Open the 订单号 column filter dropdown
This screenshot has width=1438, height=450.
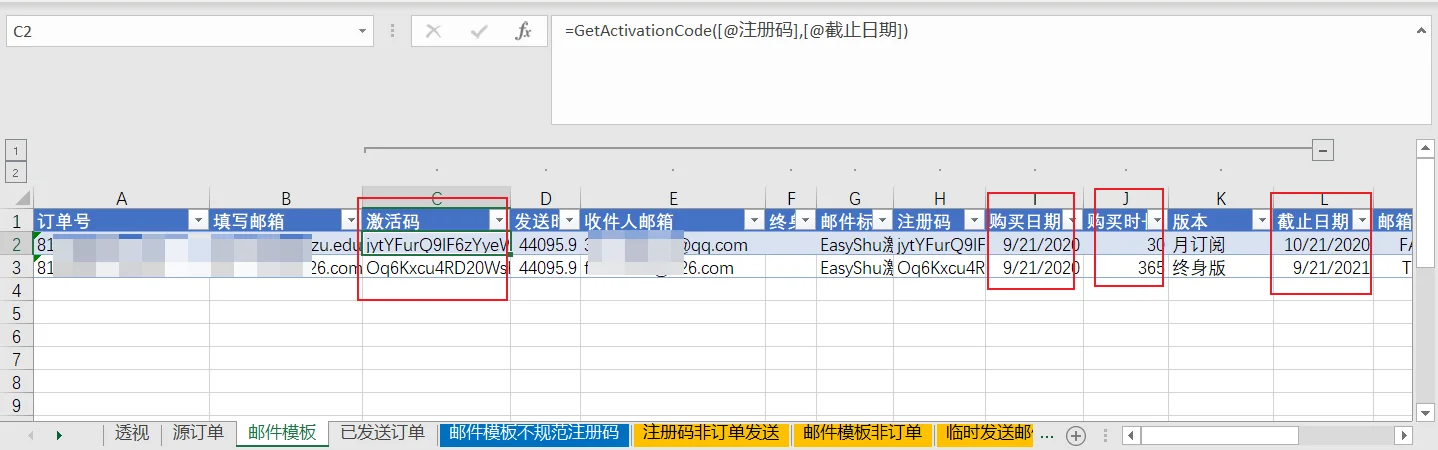198,220
